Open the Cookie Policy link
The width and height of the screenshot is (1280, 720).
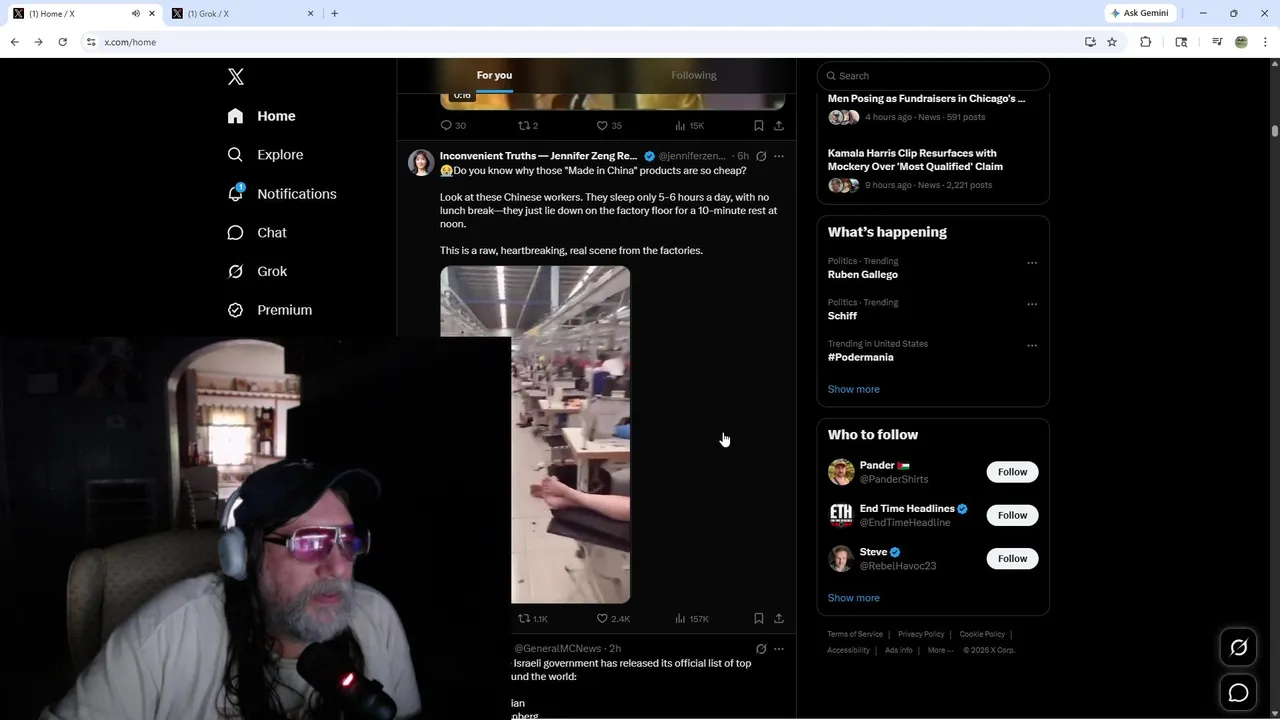982,634
